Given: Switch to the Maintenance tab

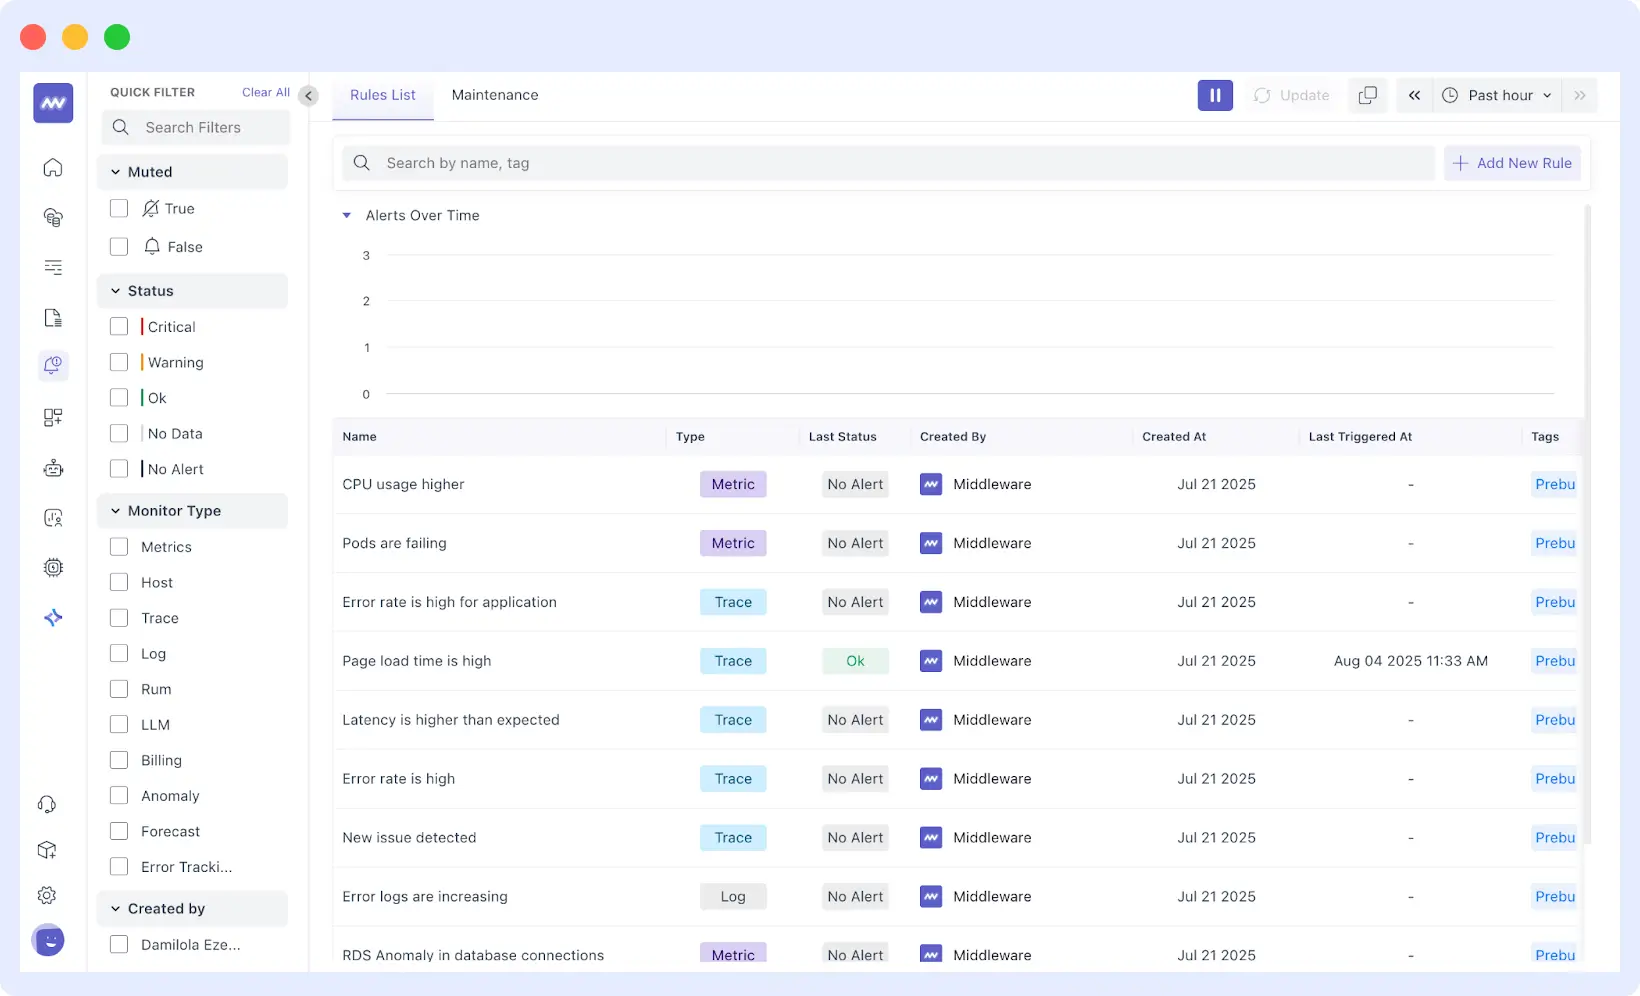Looking at the screenshot, I should pos(495,95).
